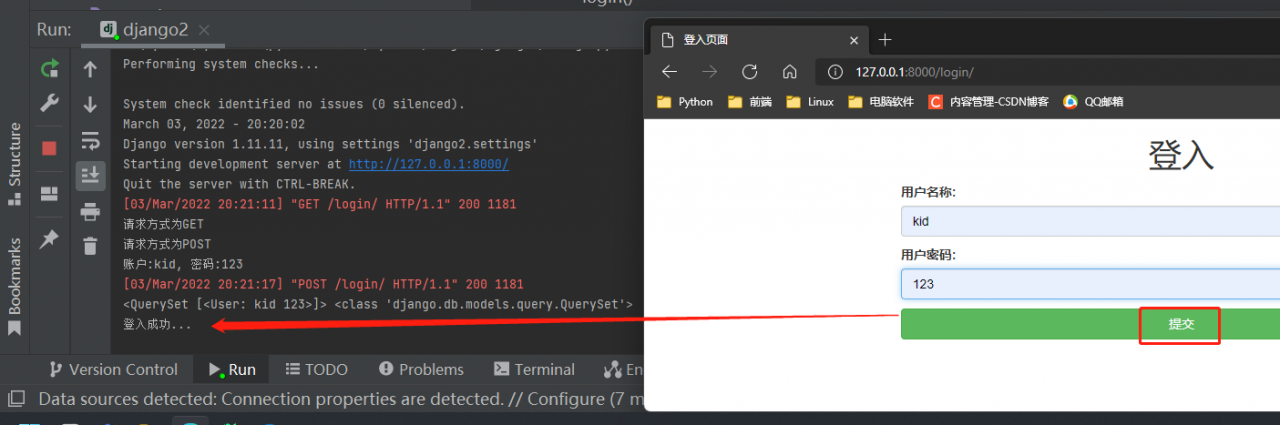This screenshot has height=425, width=1280.
Task: Jump up in console stack trace
Action: tap(90, 68)
